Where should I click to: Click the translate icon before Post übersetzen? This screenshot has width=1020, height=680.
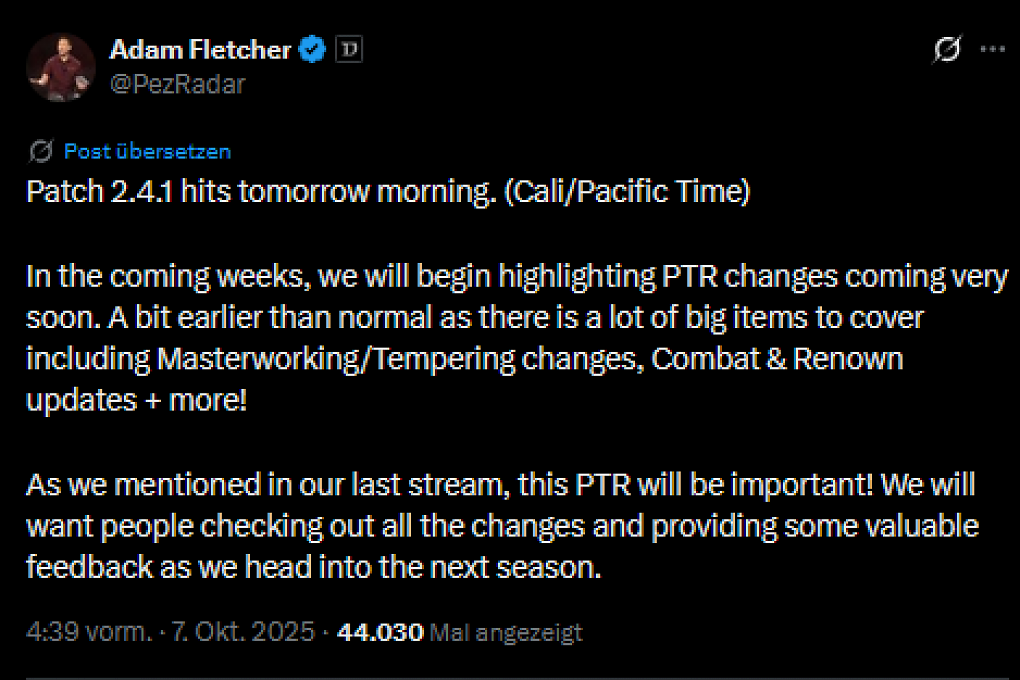click(x=40, y=151)
